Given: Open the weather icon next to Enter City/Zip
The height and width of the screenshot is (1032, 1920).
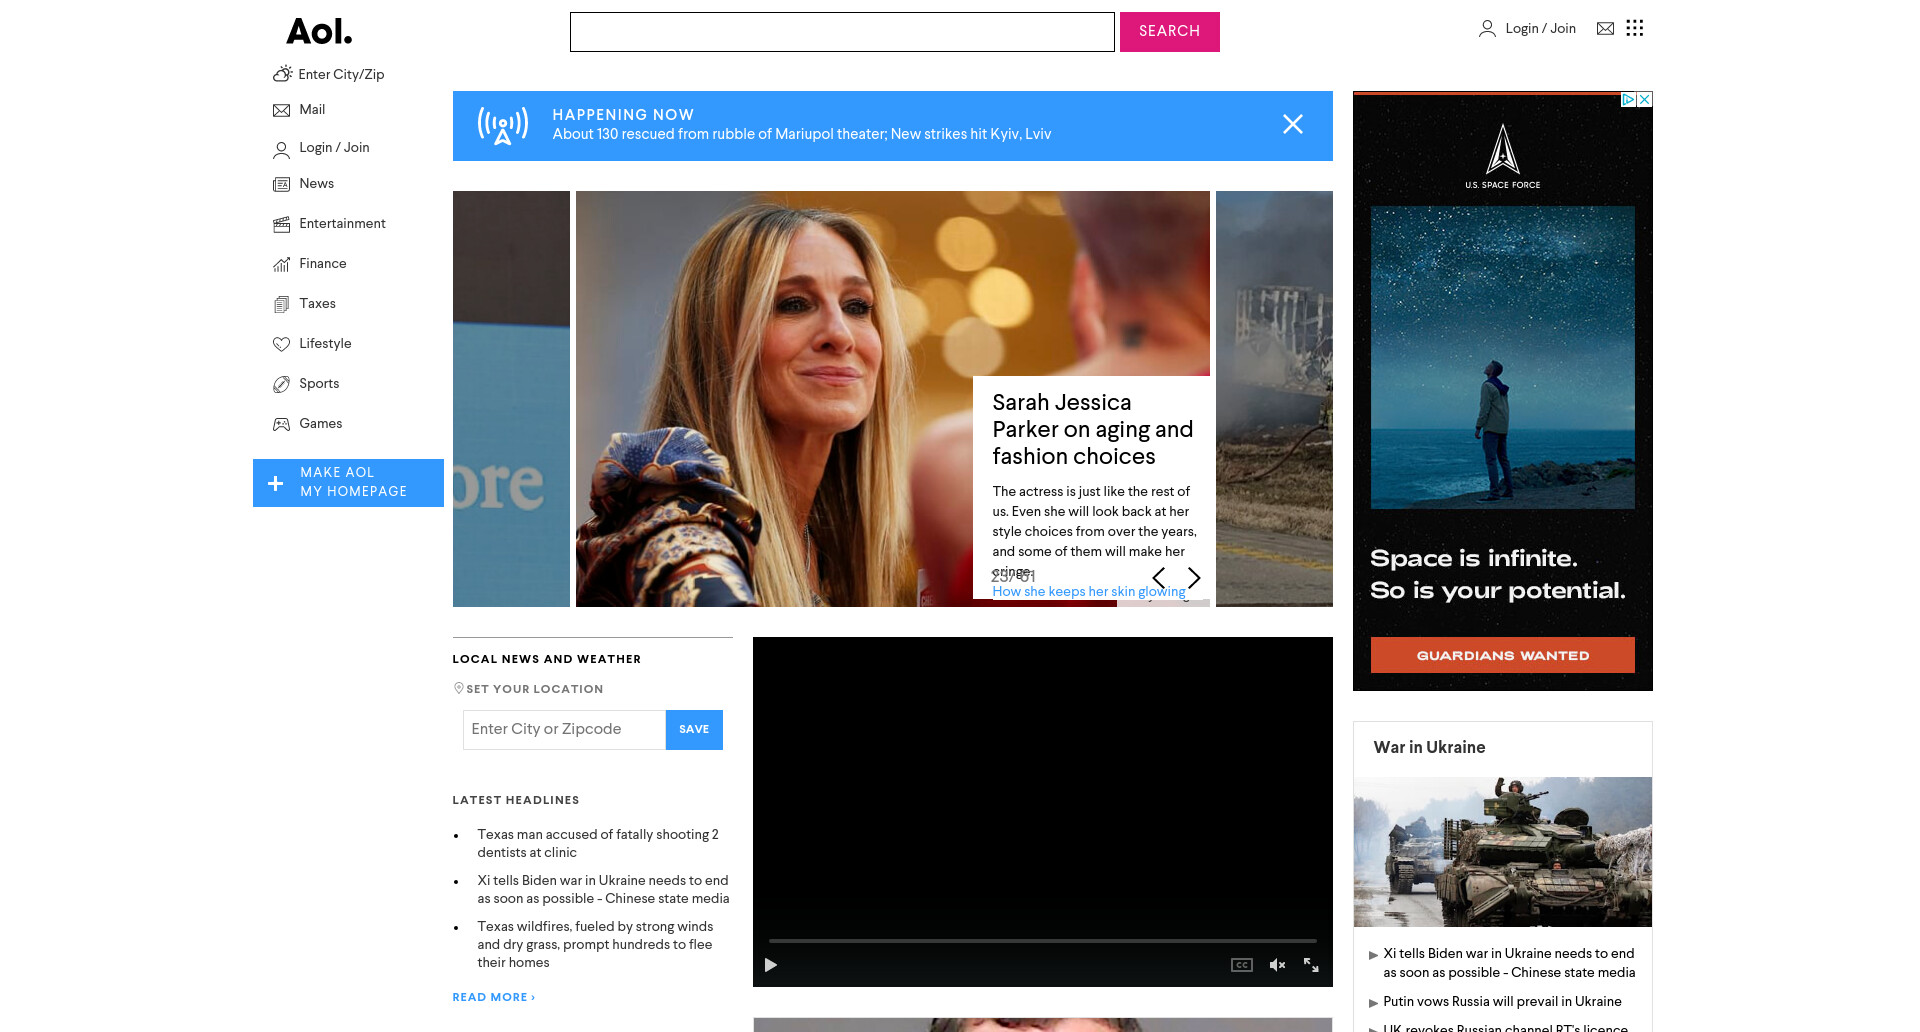Looking at the screenshot, I should (x=282, y=74).
